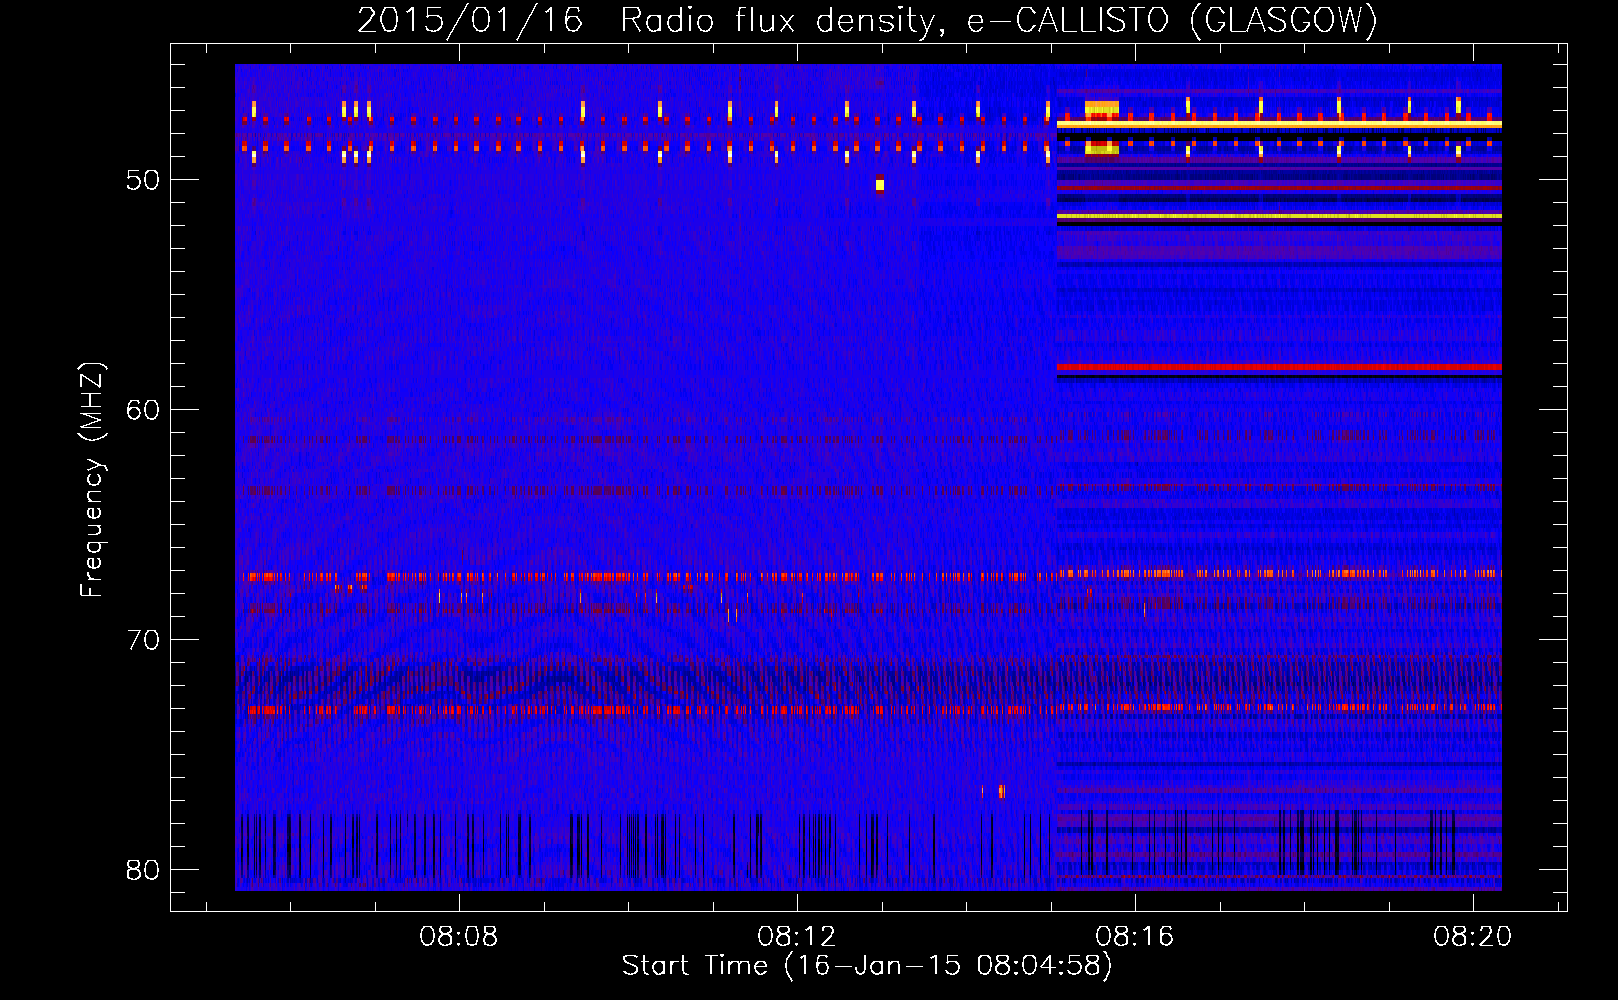Click the 50 frequency tick label
1618x1000 pixels.
point(143,180)
